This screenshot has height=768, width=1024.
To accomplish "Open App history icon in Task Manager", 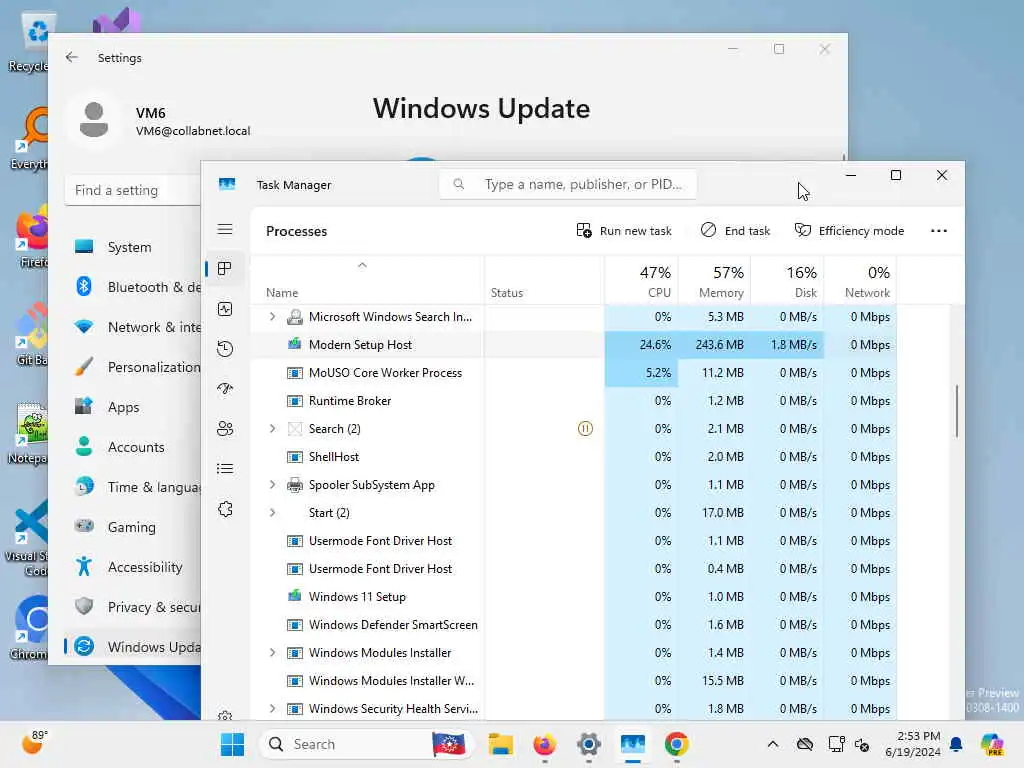I will pos(225,349).
